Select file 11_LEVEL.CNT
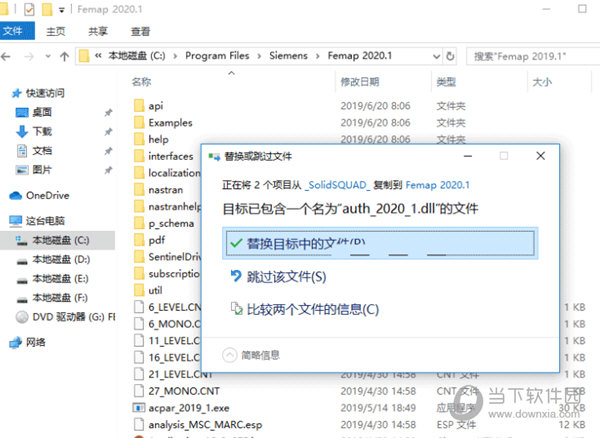The width and height of the screenshot is (600, 438). pos(174,341)
